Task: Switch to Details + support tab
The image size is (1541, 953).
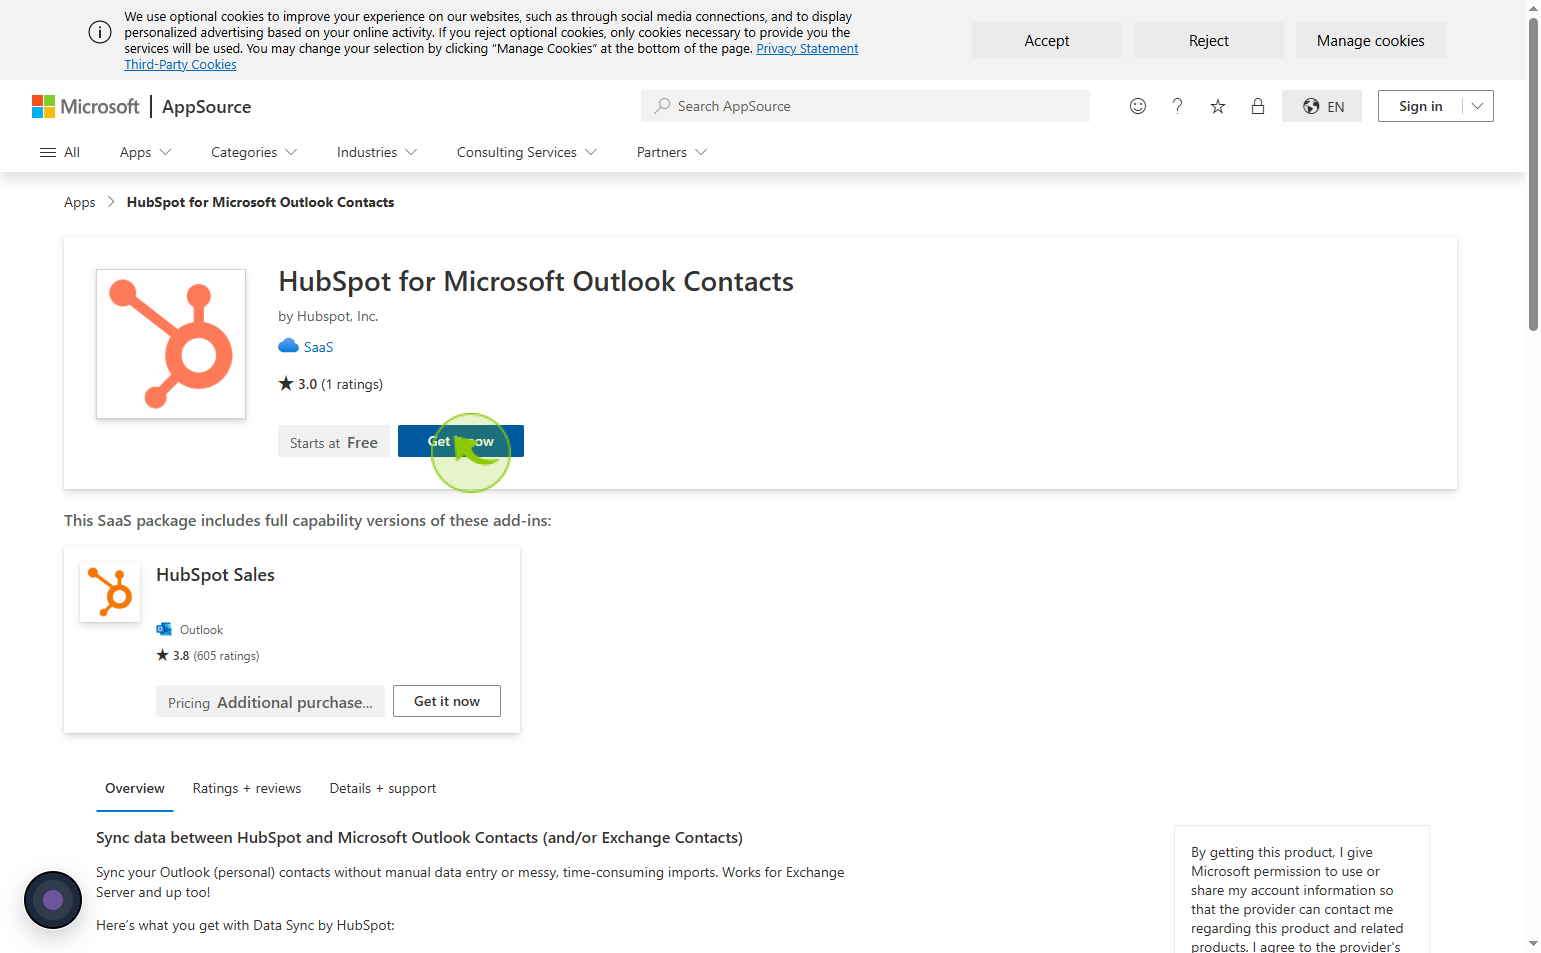Action: [383, 789]
